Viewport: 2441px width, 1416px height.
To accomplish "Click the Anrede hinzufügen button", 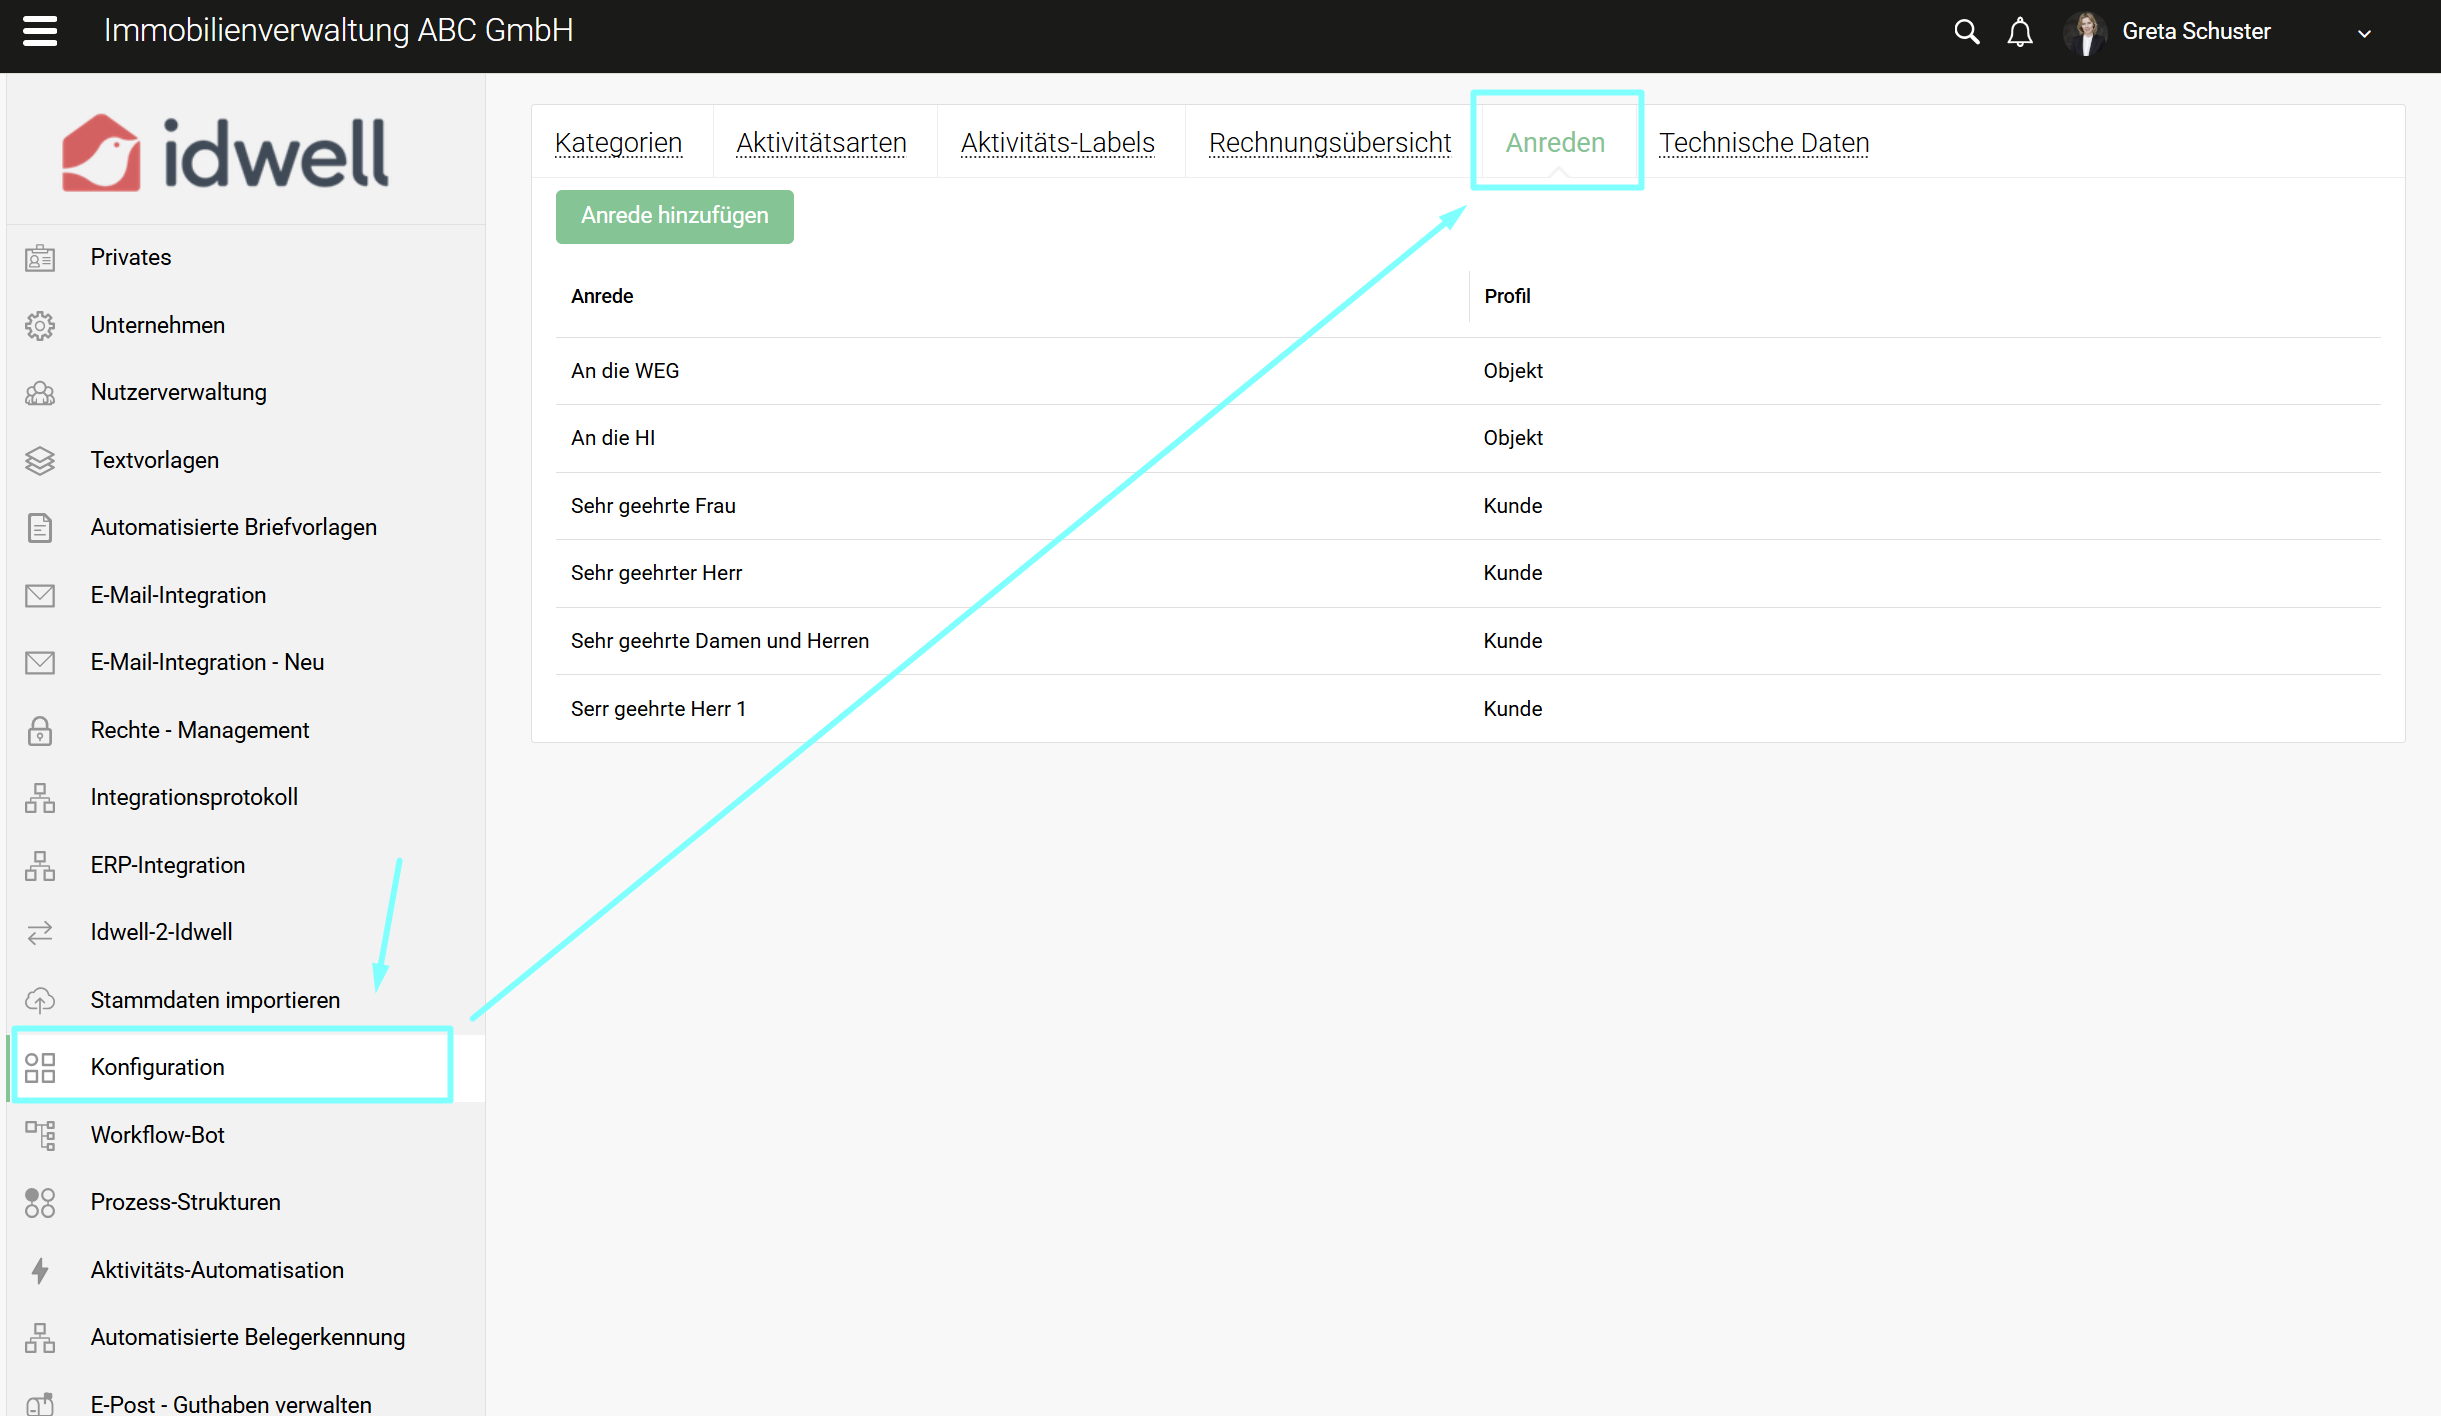I will (674, 216).
